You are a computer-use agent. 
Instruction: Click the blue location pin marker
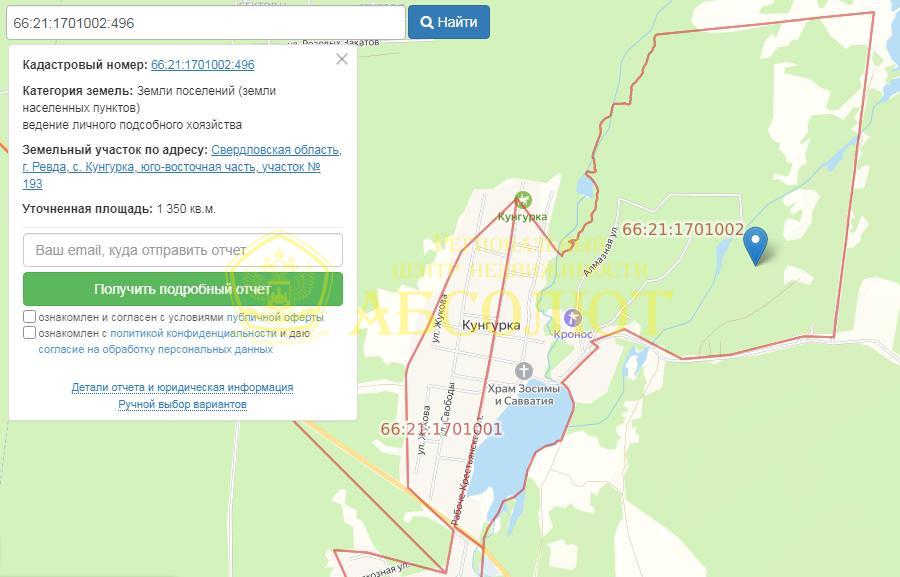[755, 246]
